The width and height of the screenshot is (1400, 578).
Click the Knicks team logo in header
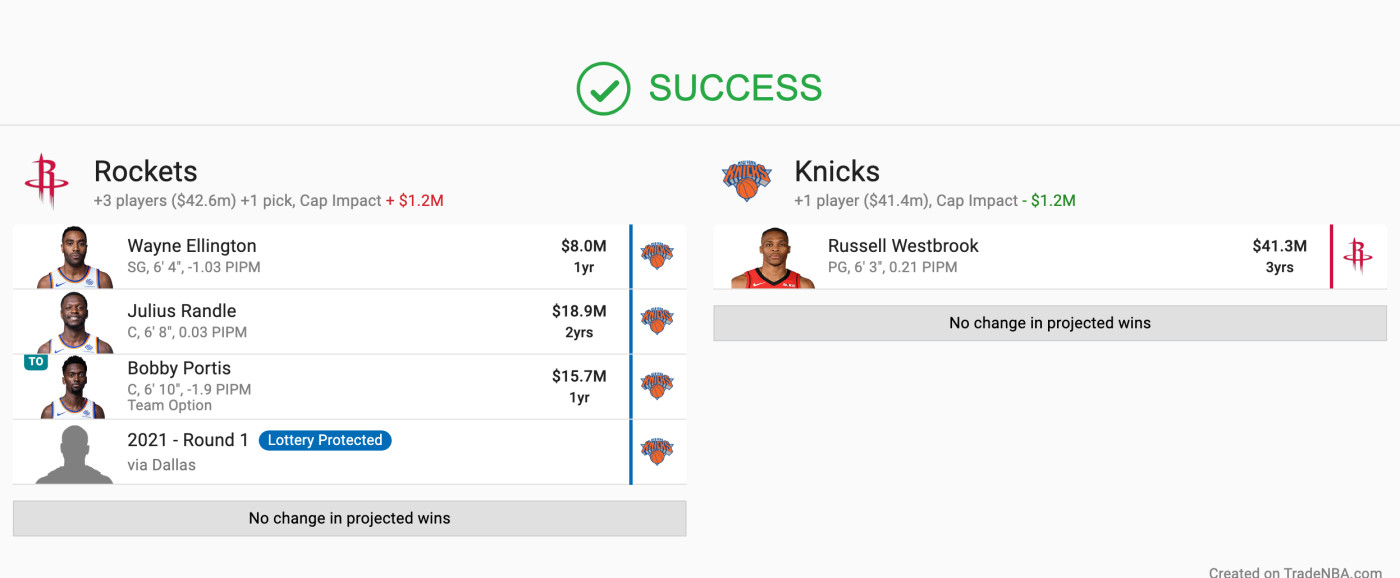click(x=747, y=180)
